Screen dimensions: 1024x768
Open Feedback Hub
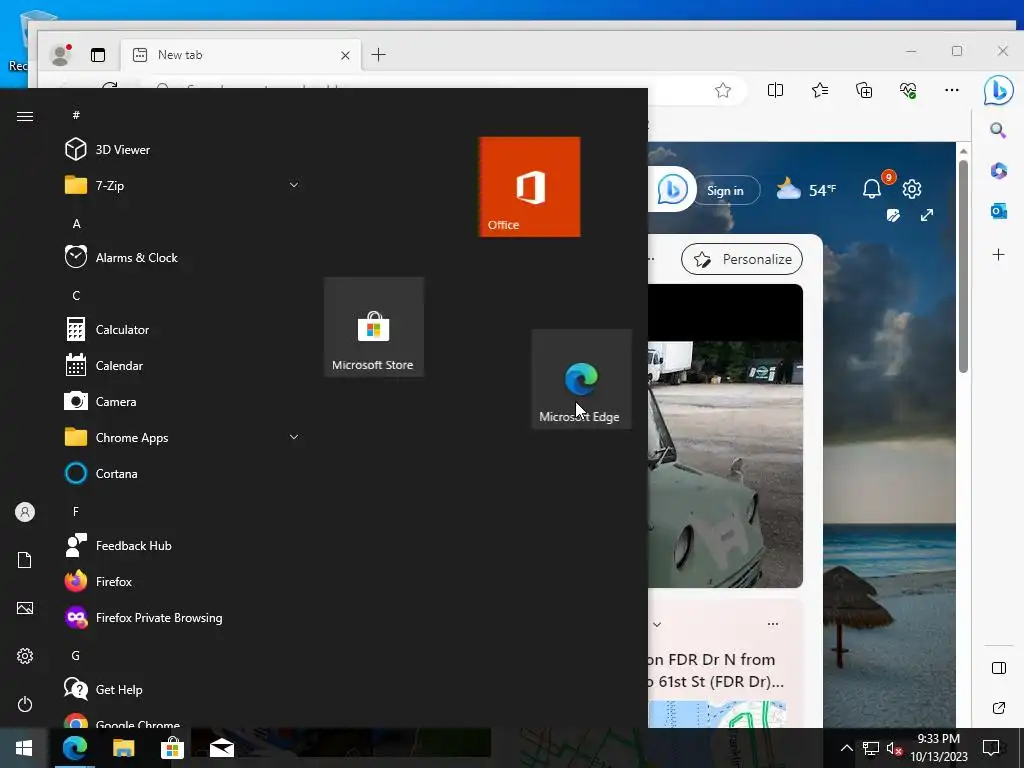183,545
